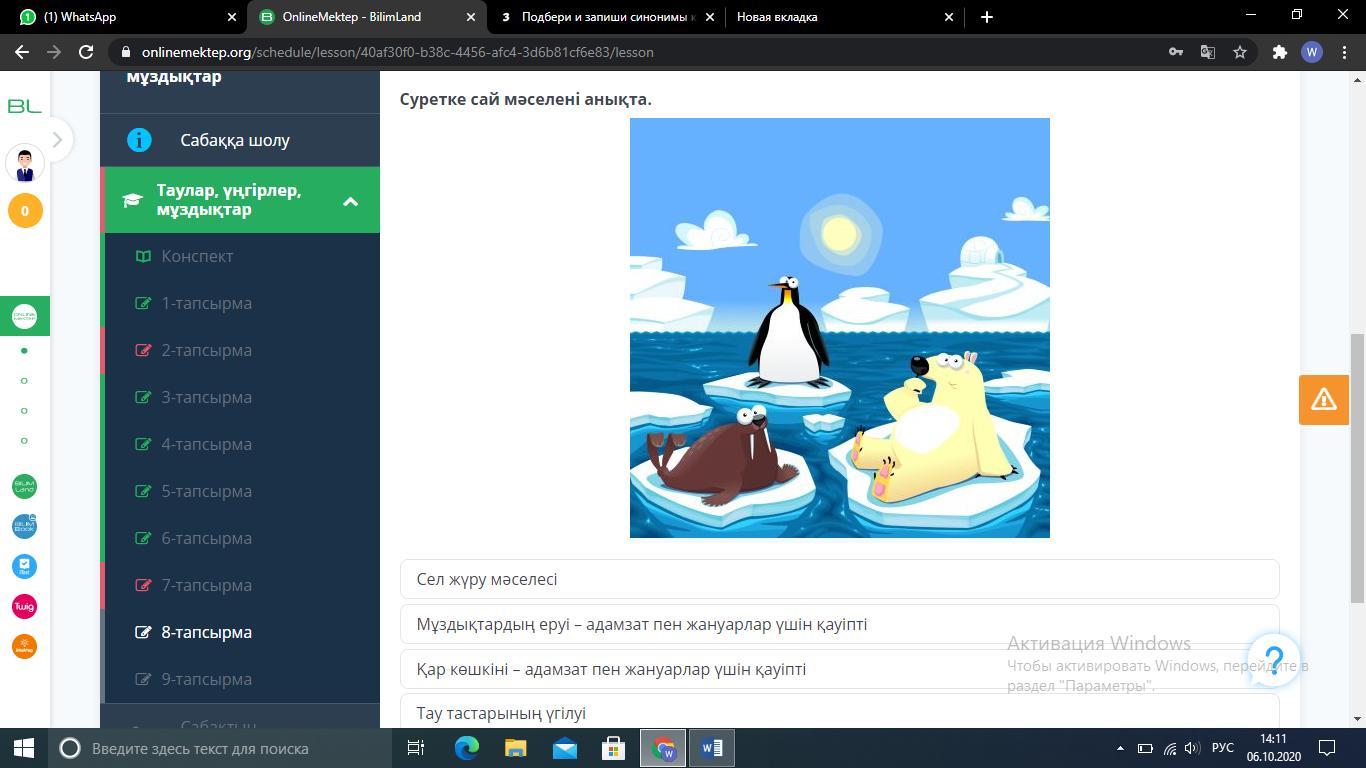
Task: Open the BilimLand BL logo
Action: 24,106
